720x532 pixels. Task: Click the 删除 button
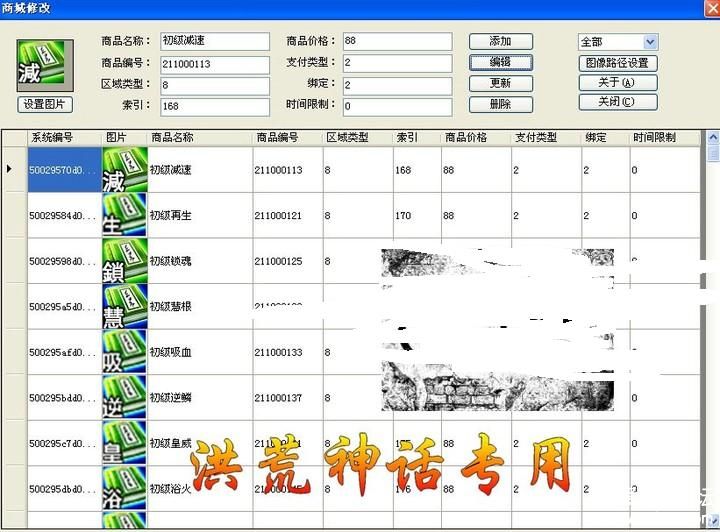point(501,104)
